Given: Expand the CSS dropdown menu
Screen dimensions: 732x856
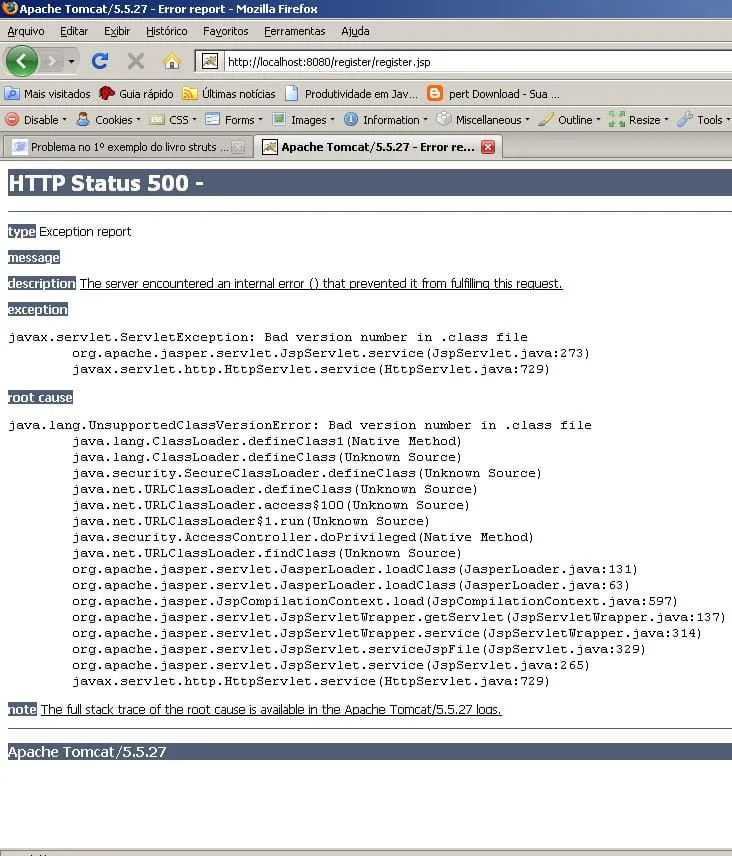Looking at the screenshot, I should point(194,119).
